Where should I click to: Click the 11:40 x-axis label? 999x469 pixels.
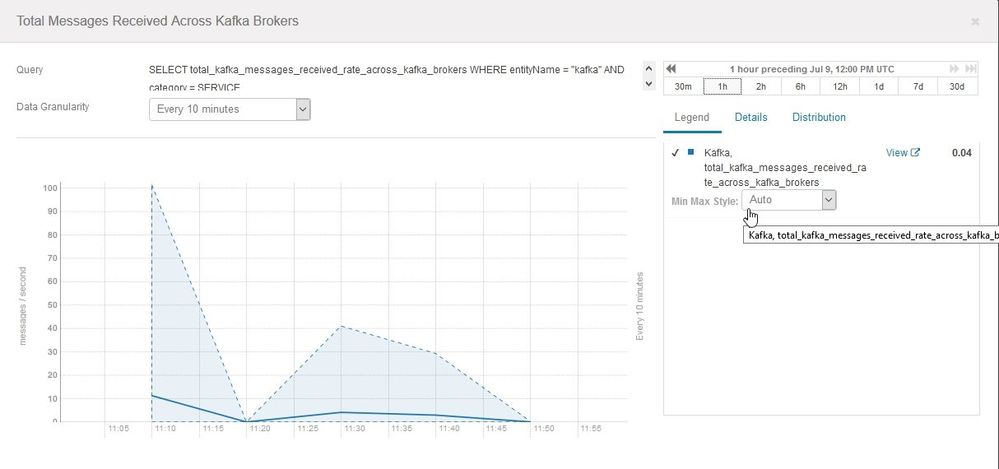pos(449,429)
